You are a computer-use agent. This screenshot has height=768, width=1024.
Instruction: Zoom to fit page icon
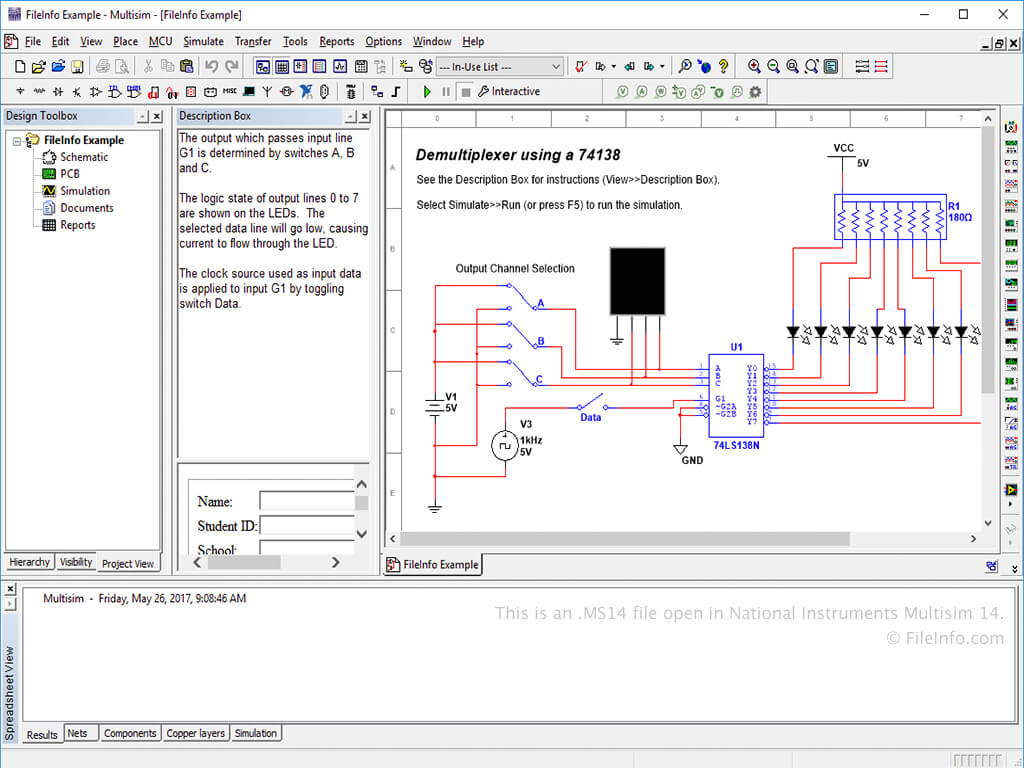811,67
